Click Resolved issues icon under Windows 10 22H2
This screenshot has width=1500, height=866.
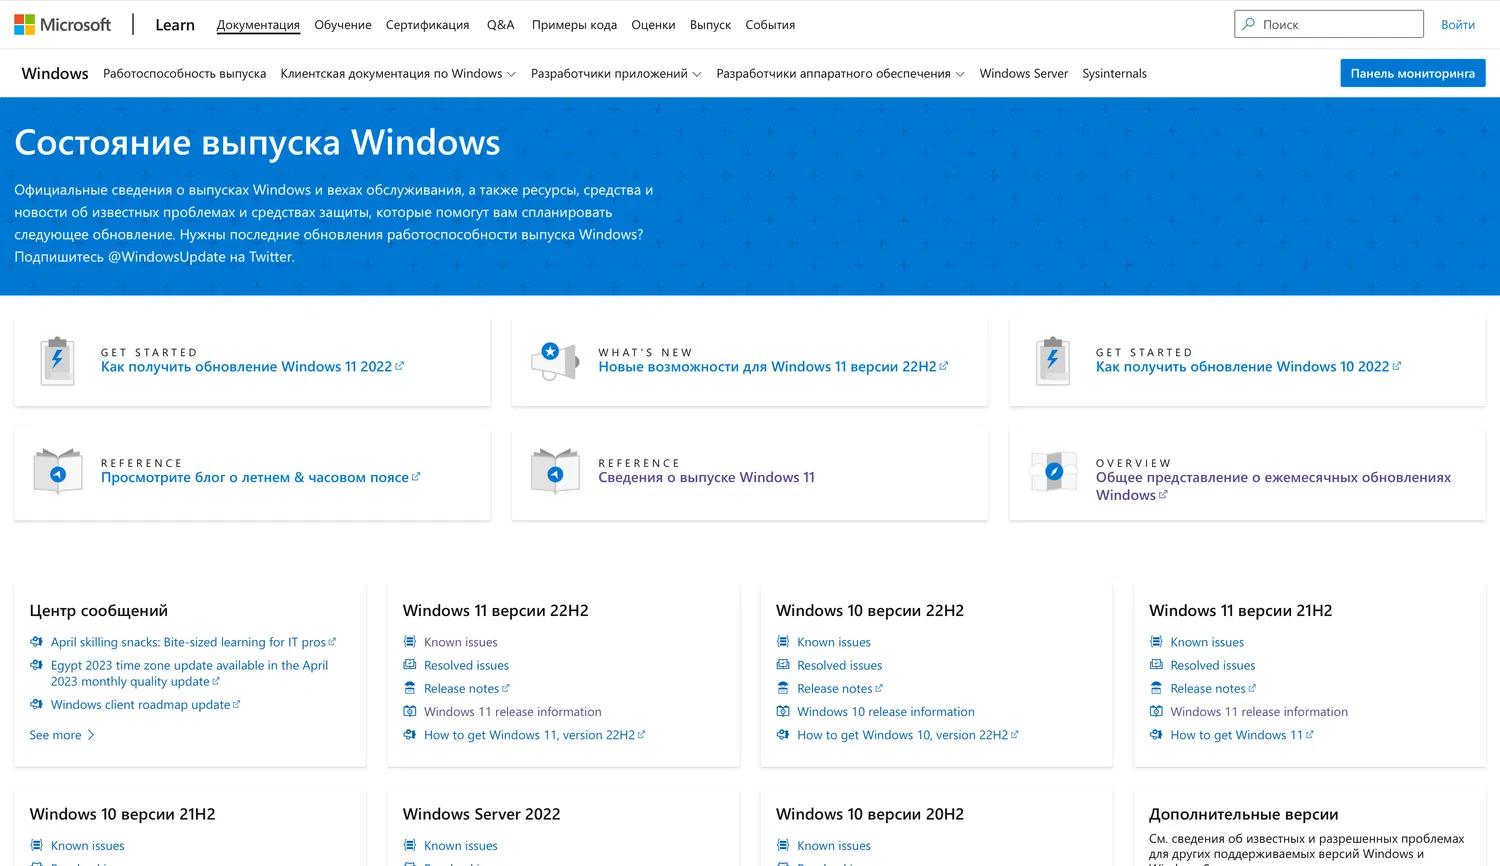tap(783, 665)
